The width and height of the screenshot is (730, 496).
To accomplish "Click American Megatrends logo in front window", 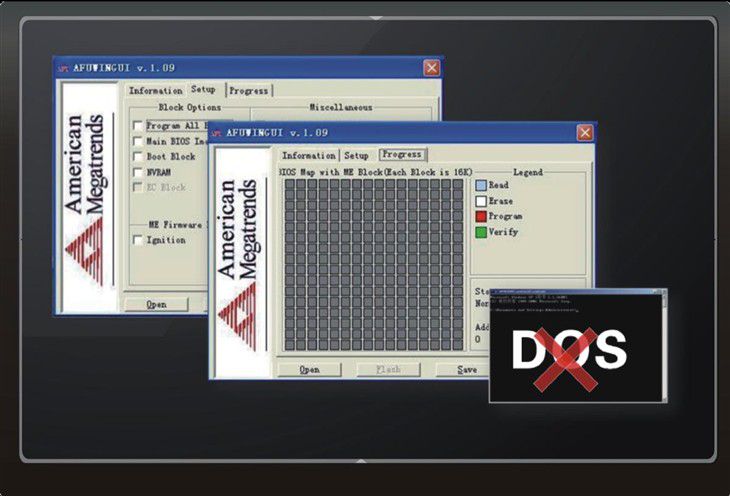I will (x=241, y=262).
